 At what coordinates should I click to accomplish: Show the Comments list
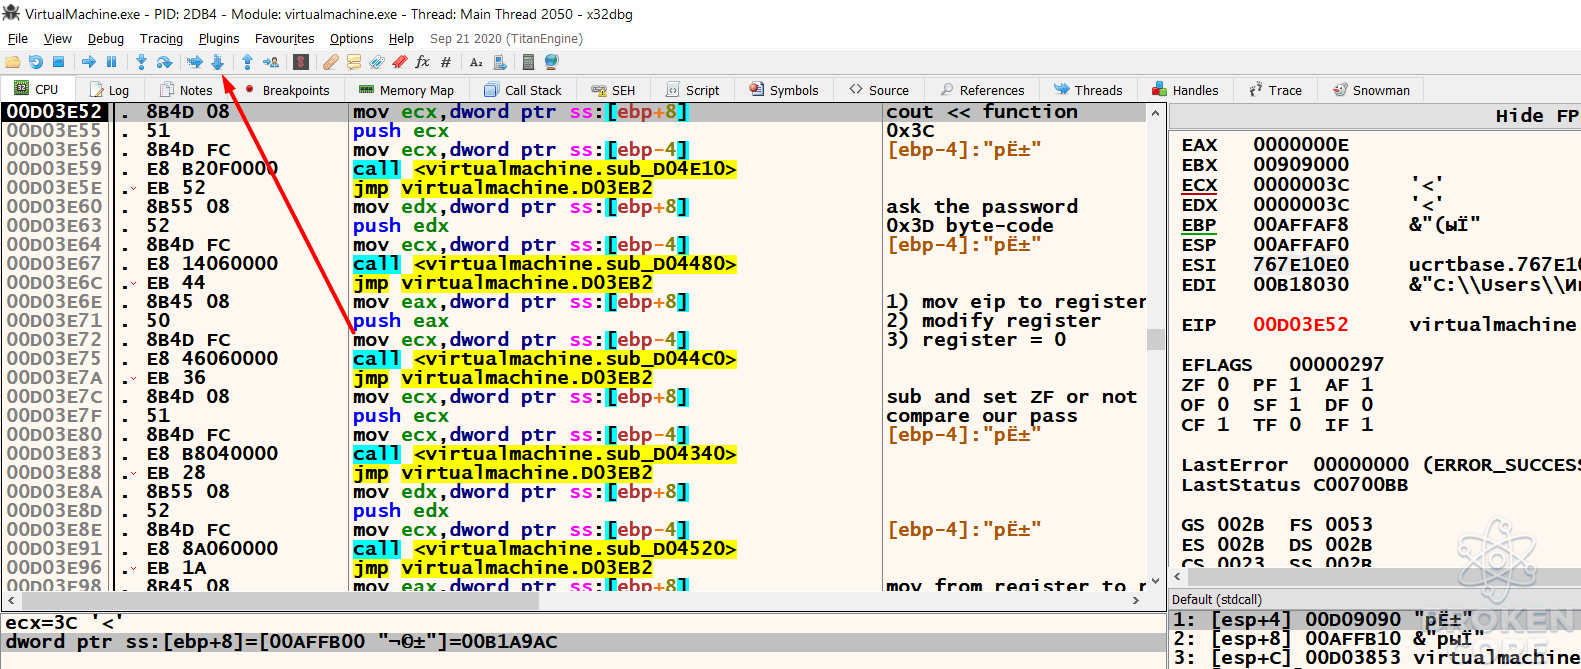pyautogui.click(x=354, y=62)
